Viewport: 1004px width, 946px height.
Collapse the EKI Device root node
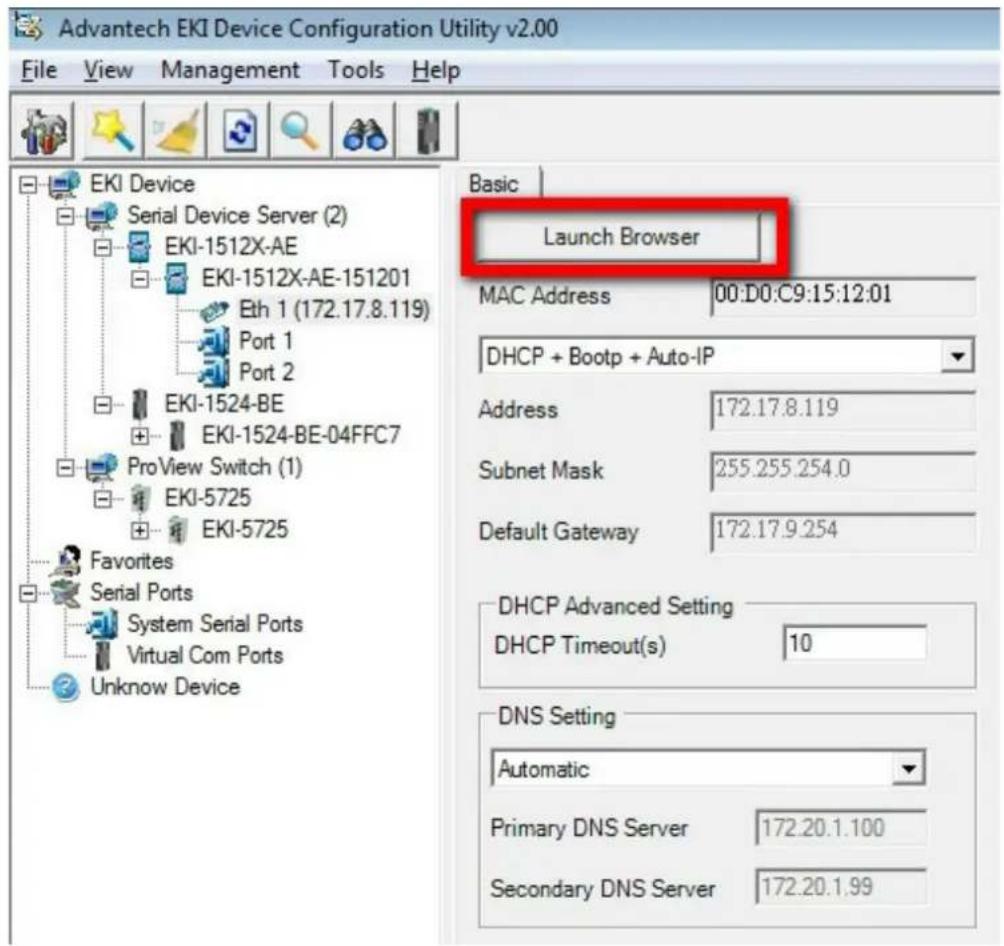28,185
